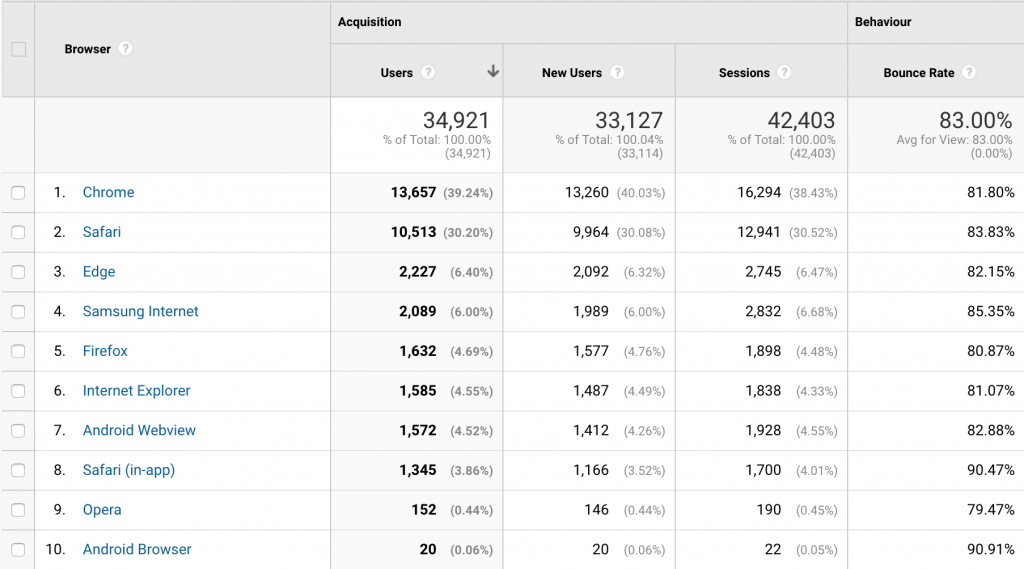Screen dimensions: 1024x569
Task: Check the Chrome row checkbox
Action: pos(18,193)
